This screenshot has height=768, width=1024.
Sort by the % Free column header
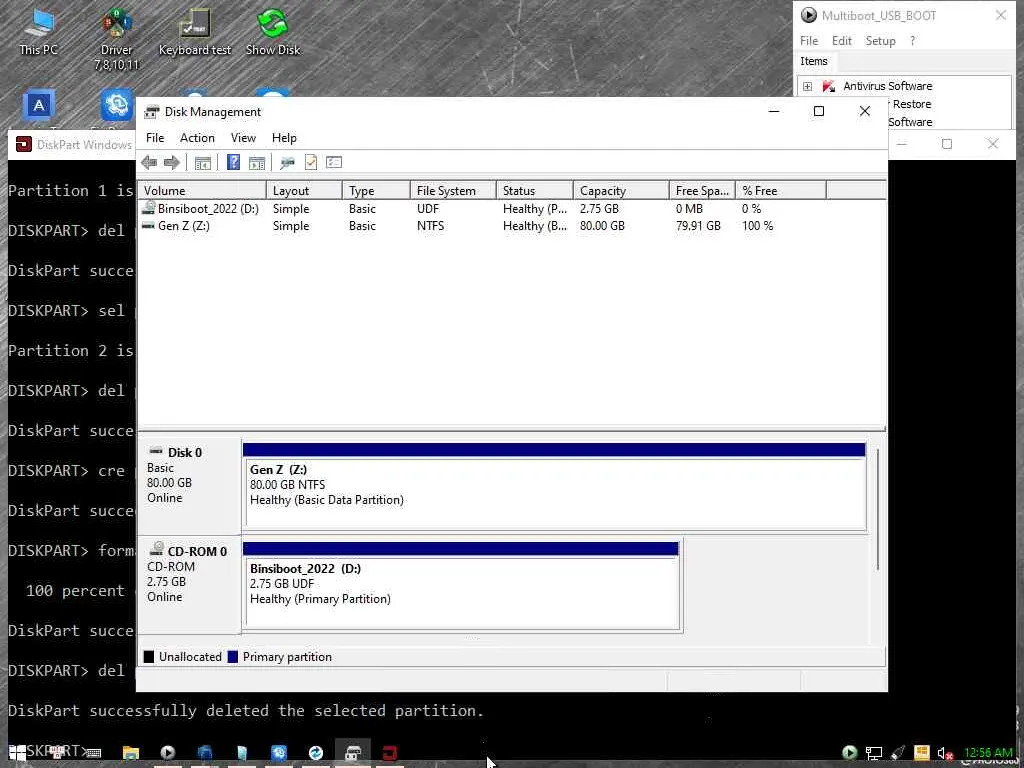click(781, 191)
